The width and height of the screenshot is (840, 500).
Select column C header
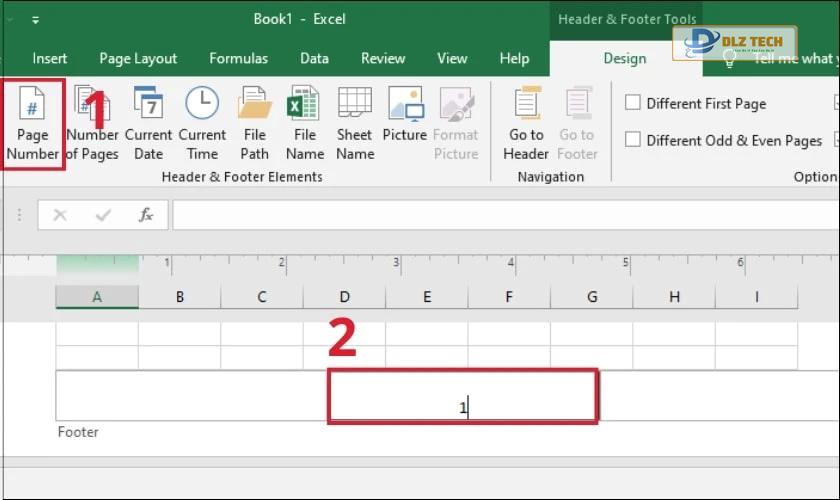click(x=262, y=297)
